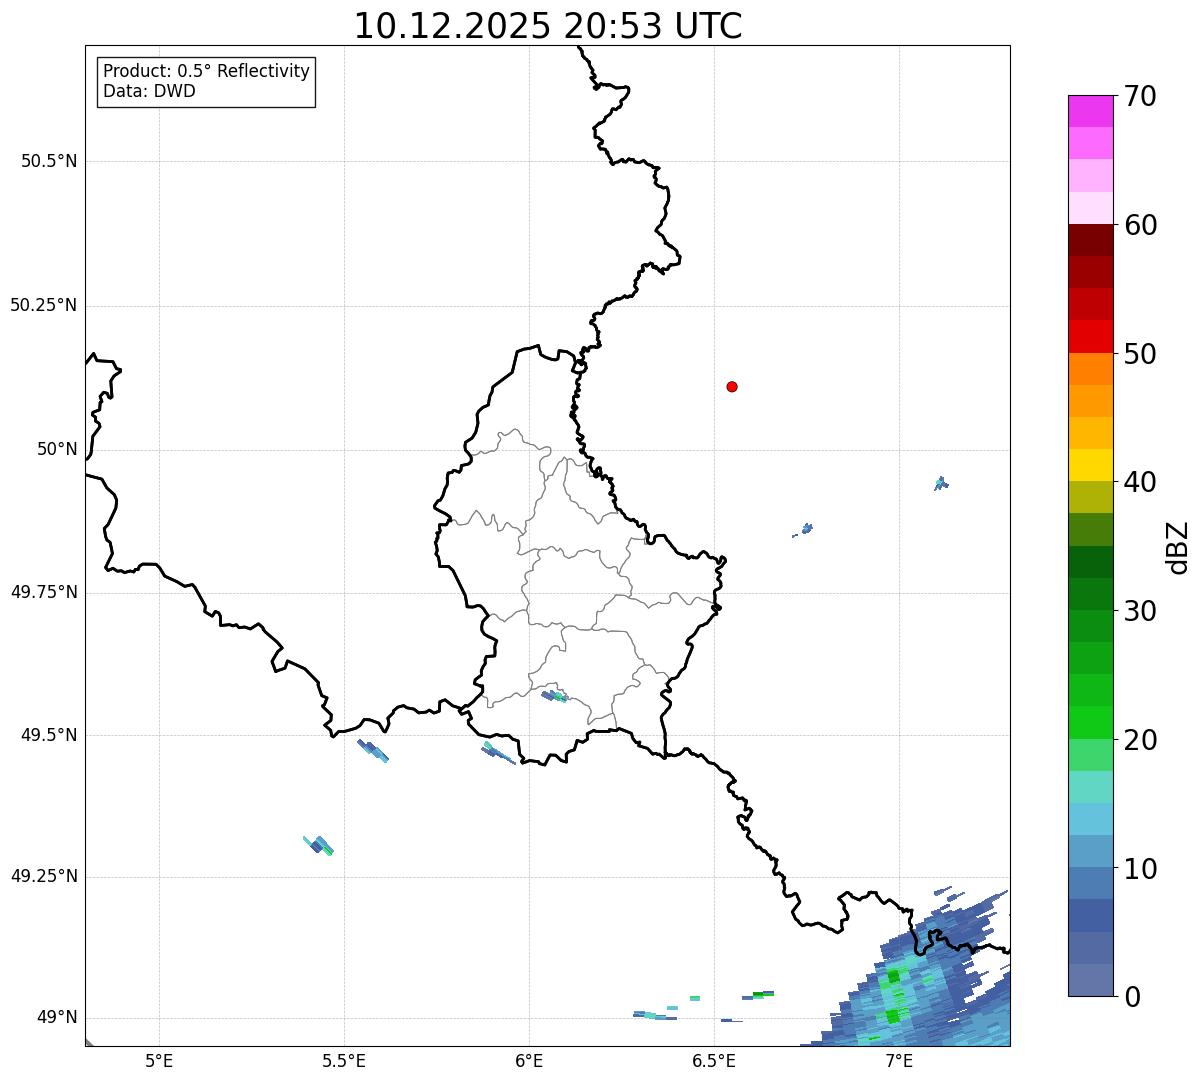This screenshot has width=1202, height=1081.
Task: Click the small echo near 6.75°E 49.85°N
Action: click(805, 528)
